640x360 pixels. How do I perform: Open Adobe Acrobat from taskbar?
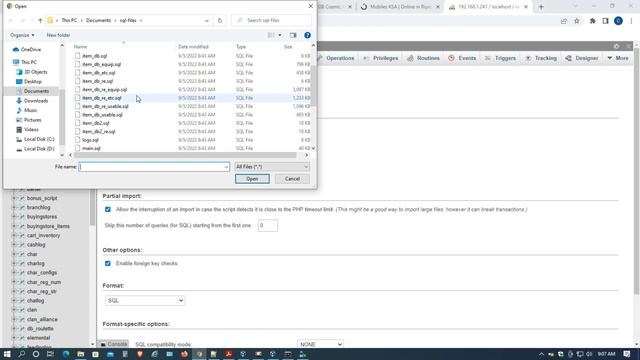(228, 354)
